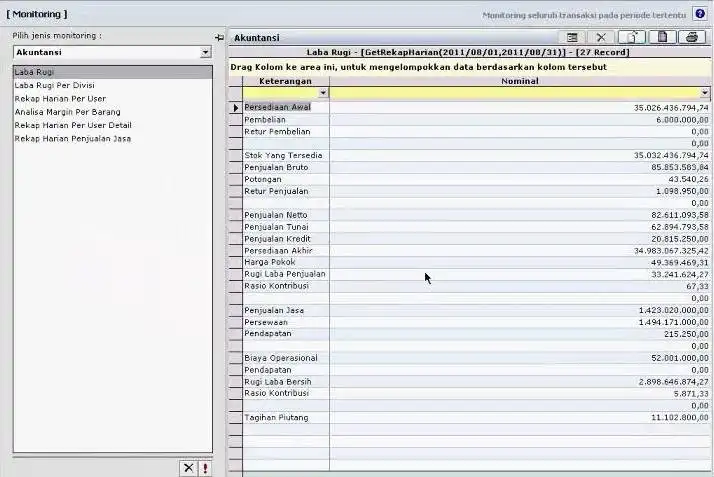Screen dimensions: 714x477
Task: Click the value 49.369.469,31
Action: click(680, 263)
